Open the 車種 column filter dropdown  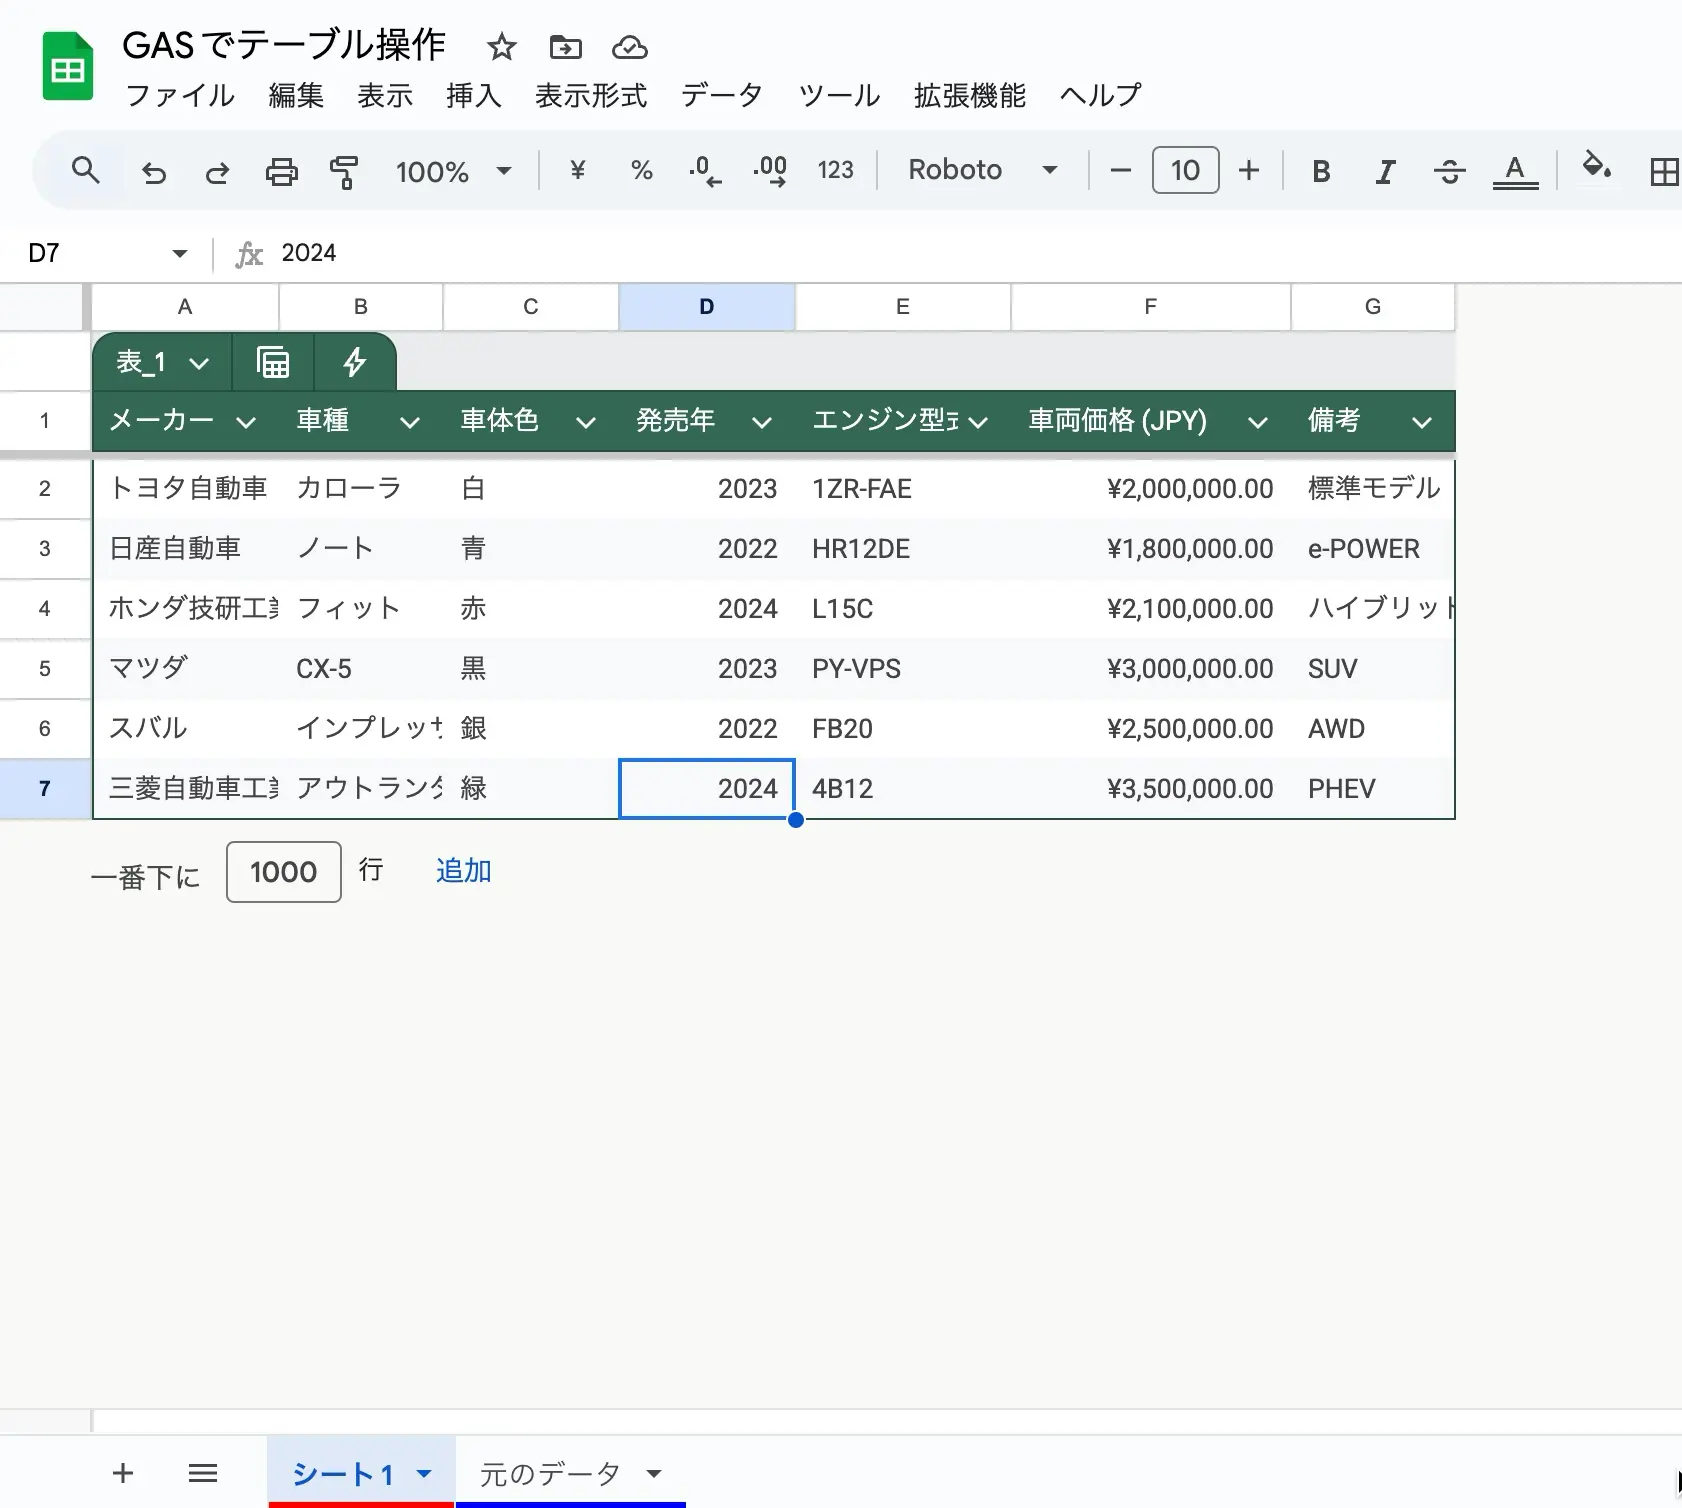pyautogui.click(x=410, y=422)
